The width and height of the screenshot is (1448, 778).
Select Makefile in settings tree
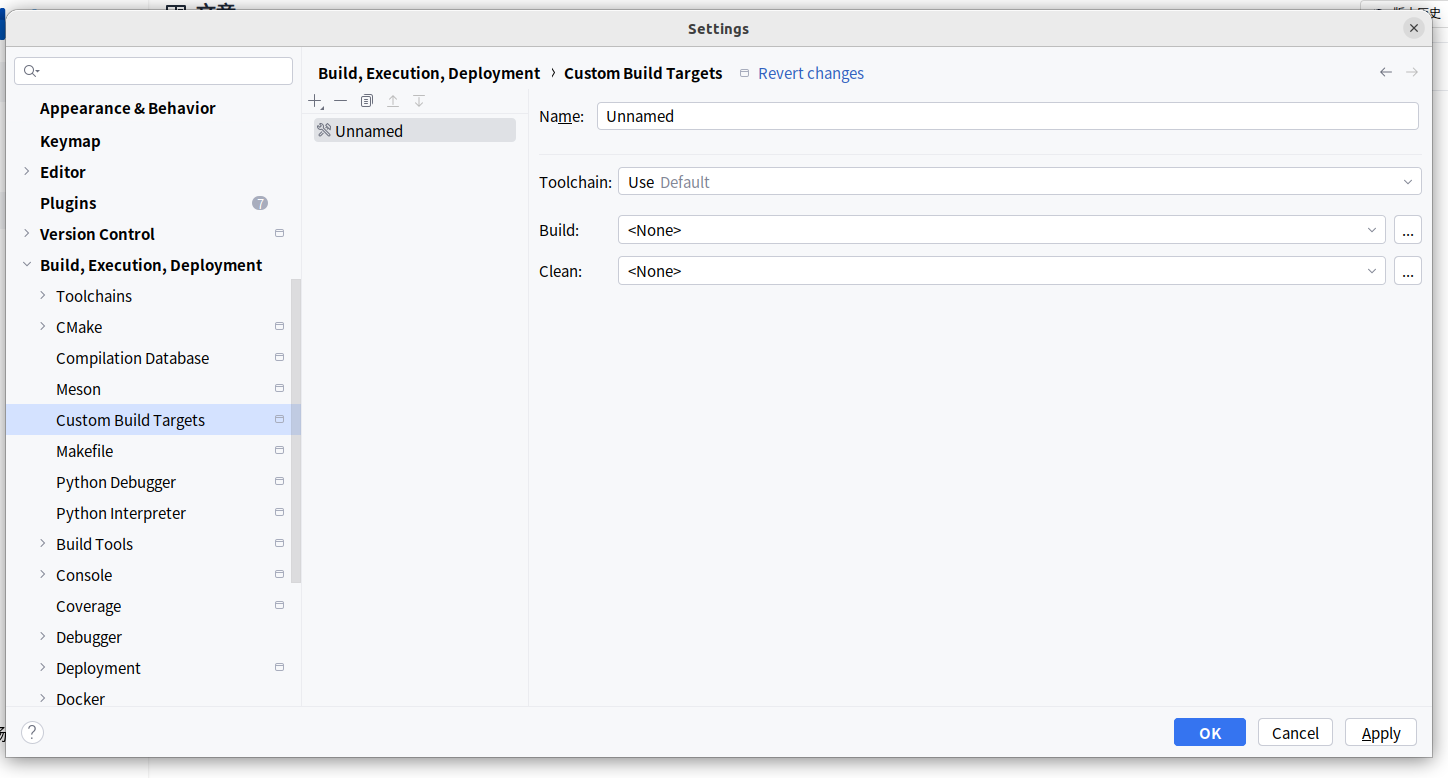pyautogui.click(x=85, y=451)
